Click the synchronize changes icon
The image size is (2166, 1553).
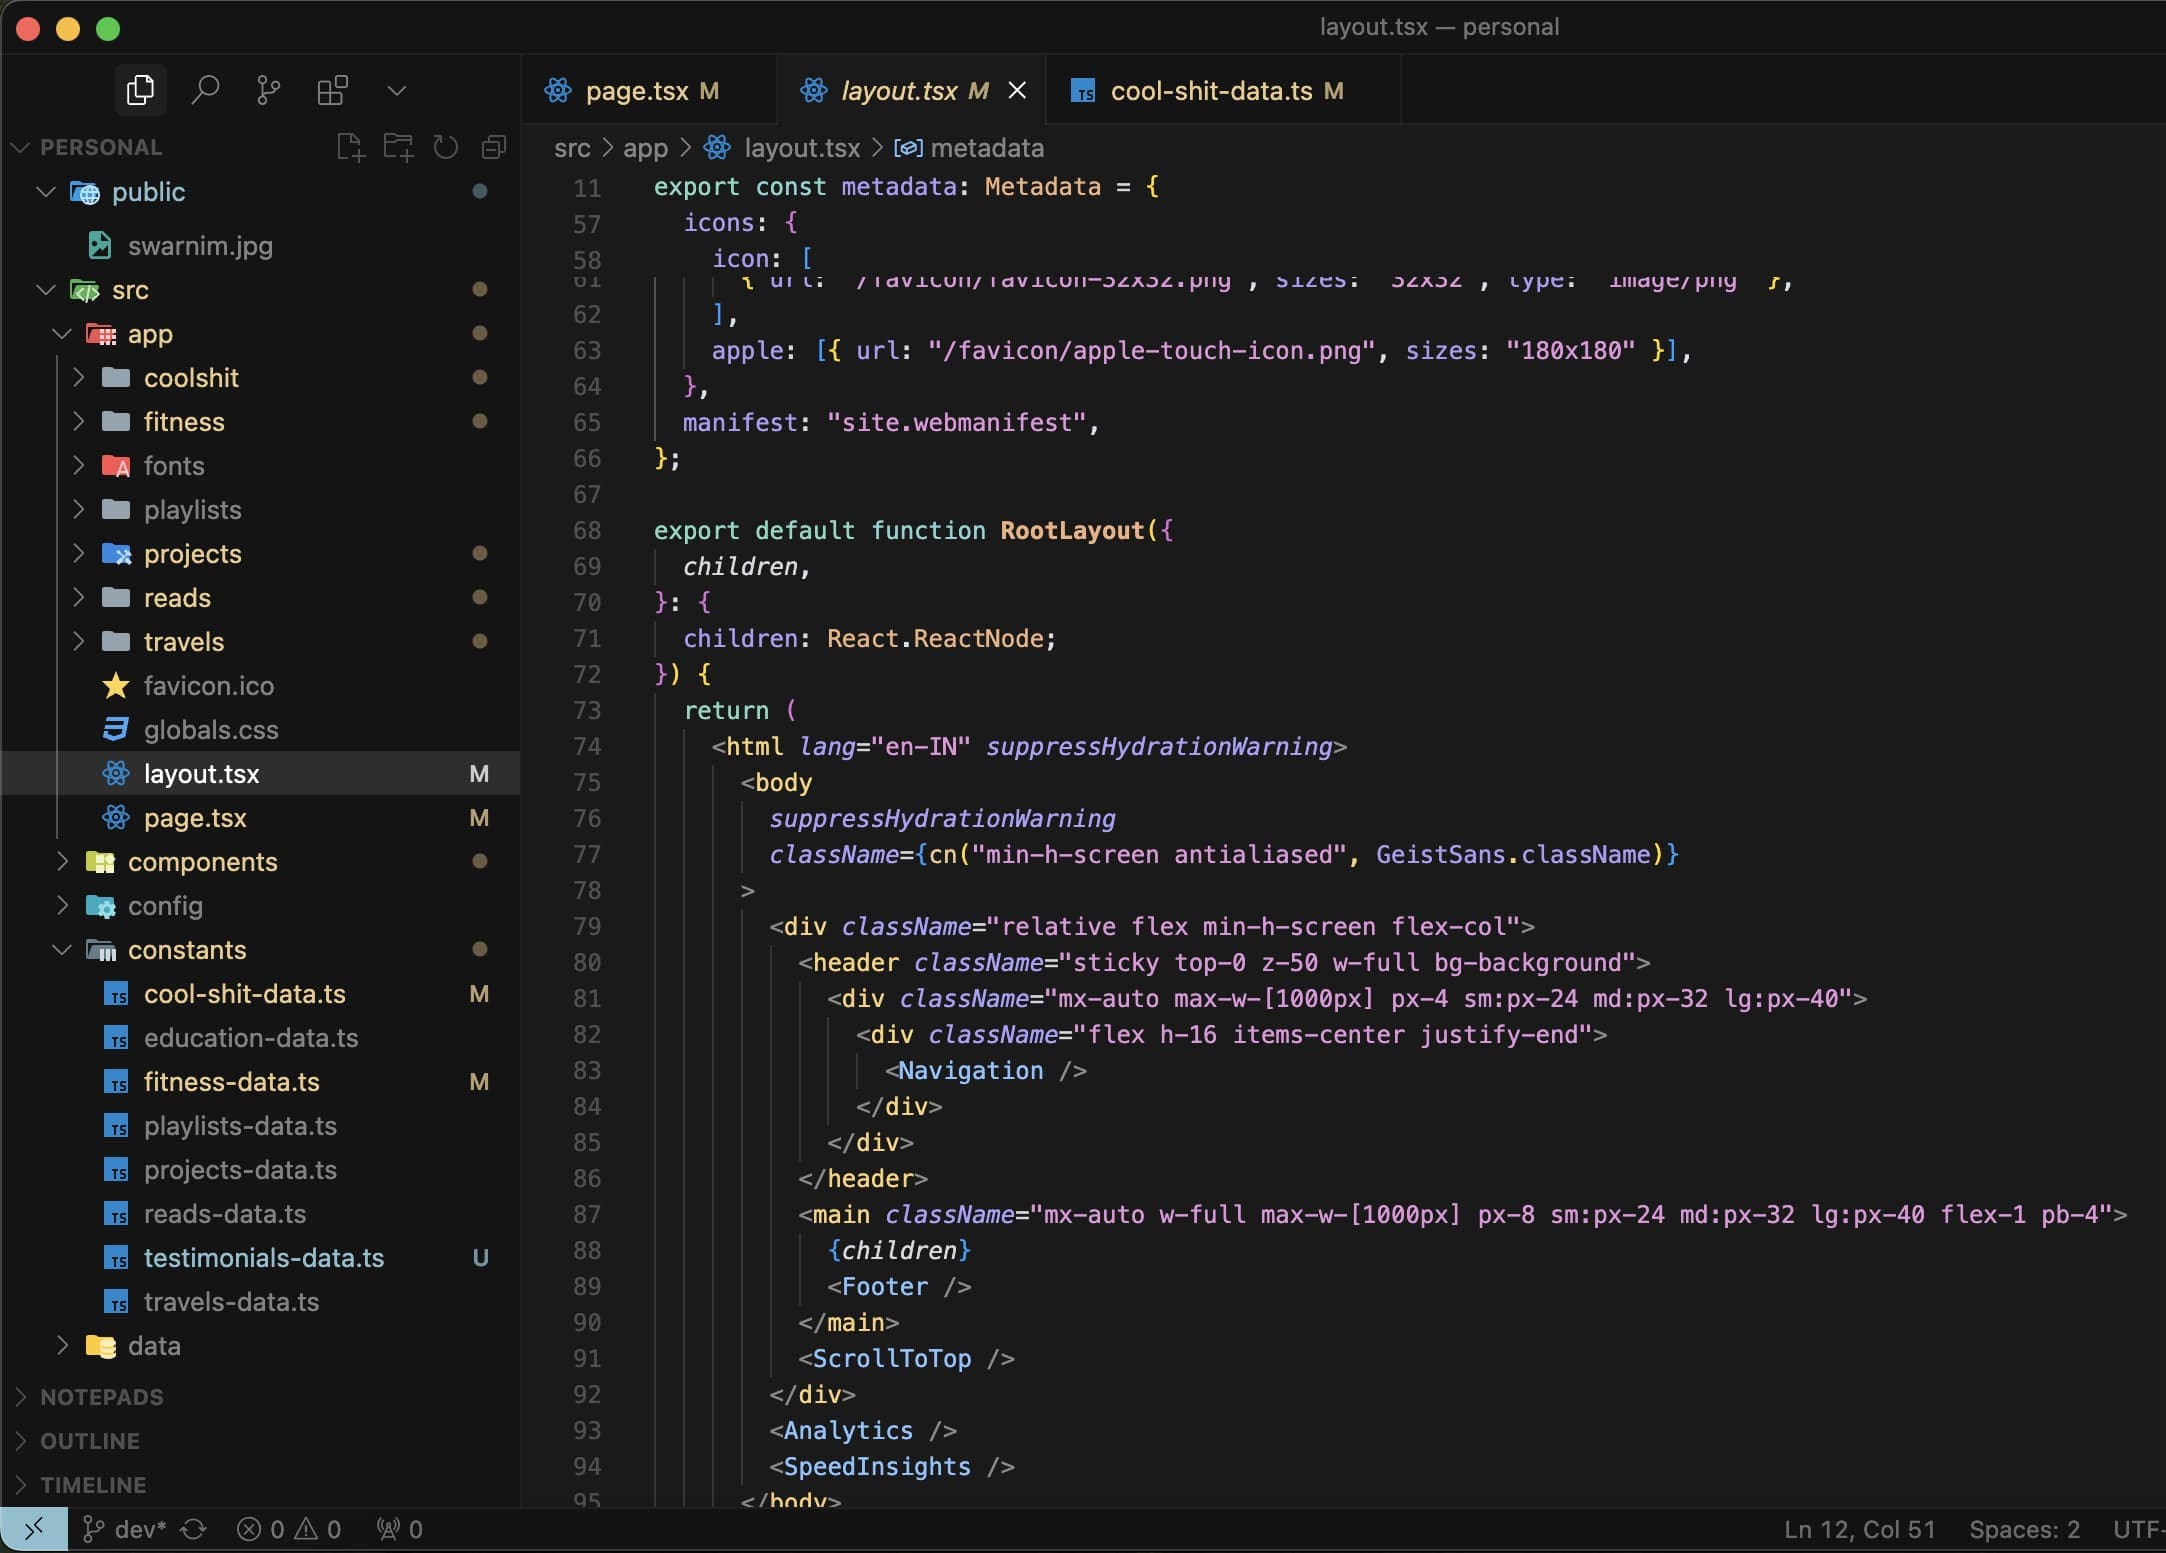(194, 1530)
